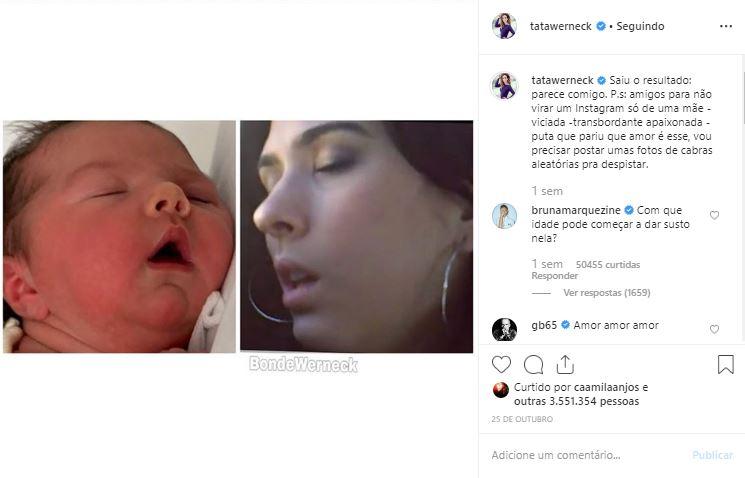Open the tatawerneck username link in the header
Screen dimensions: 745x478
point(561,26)
